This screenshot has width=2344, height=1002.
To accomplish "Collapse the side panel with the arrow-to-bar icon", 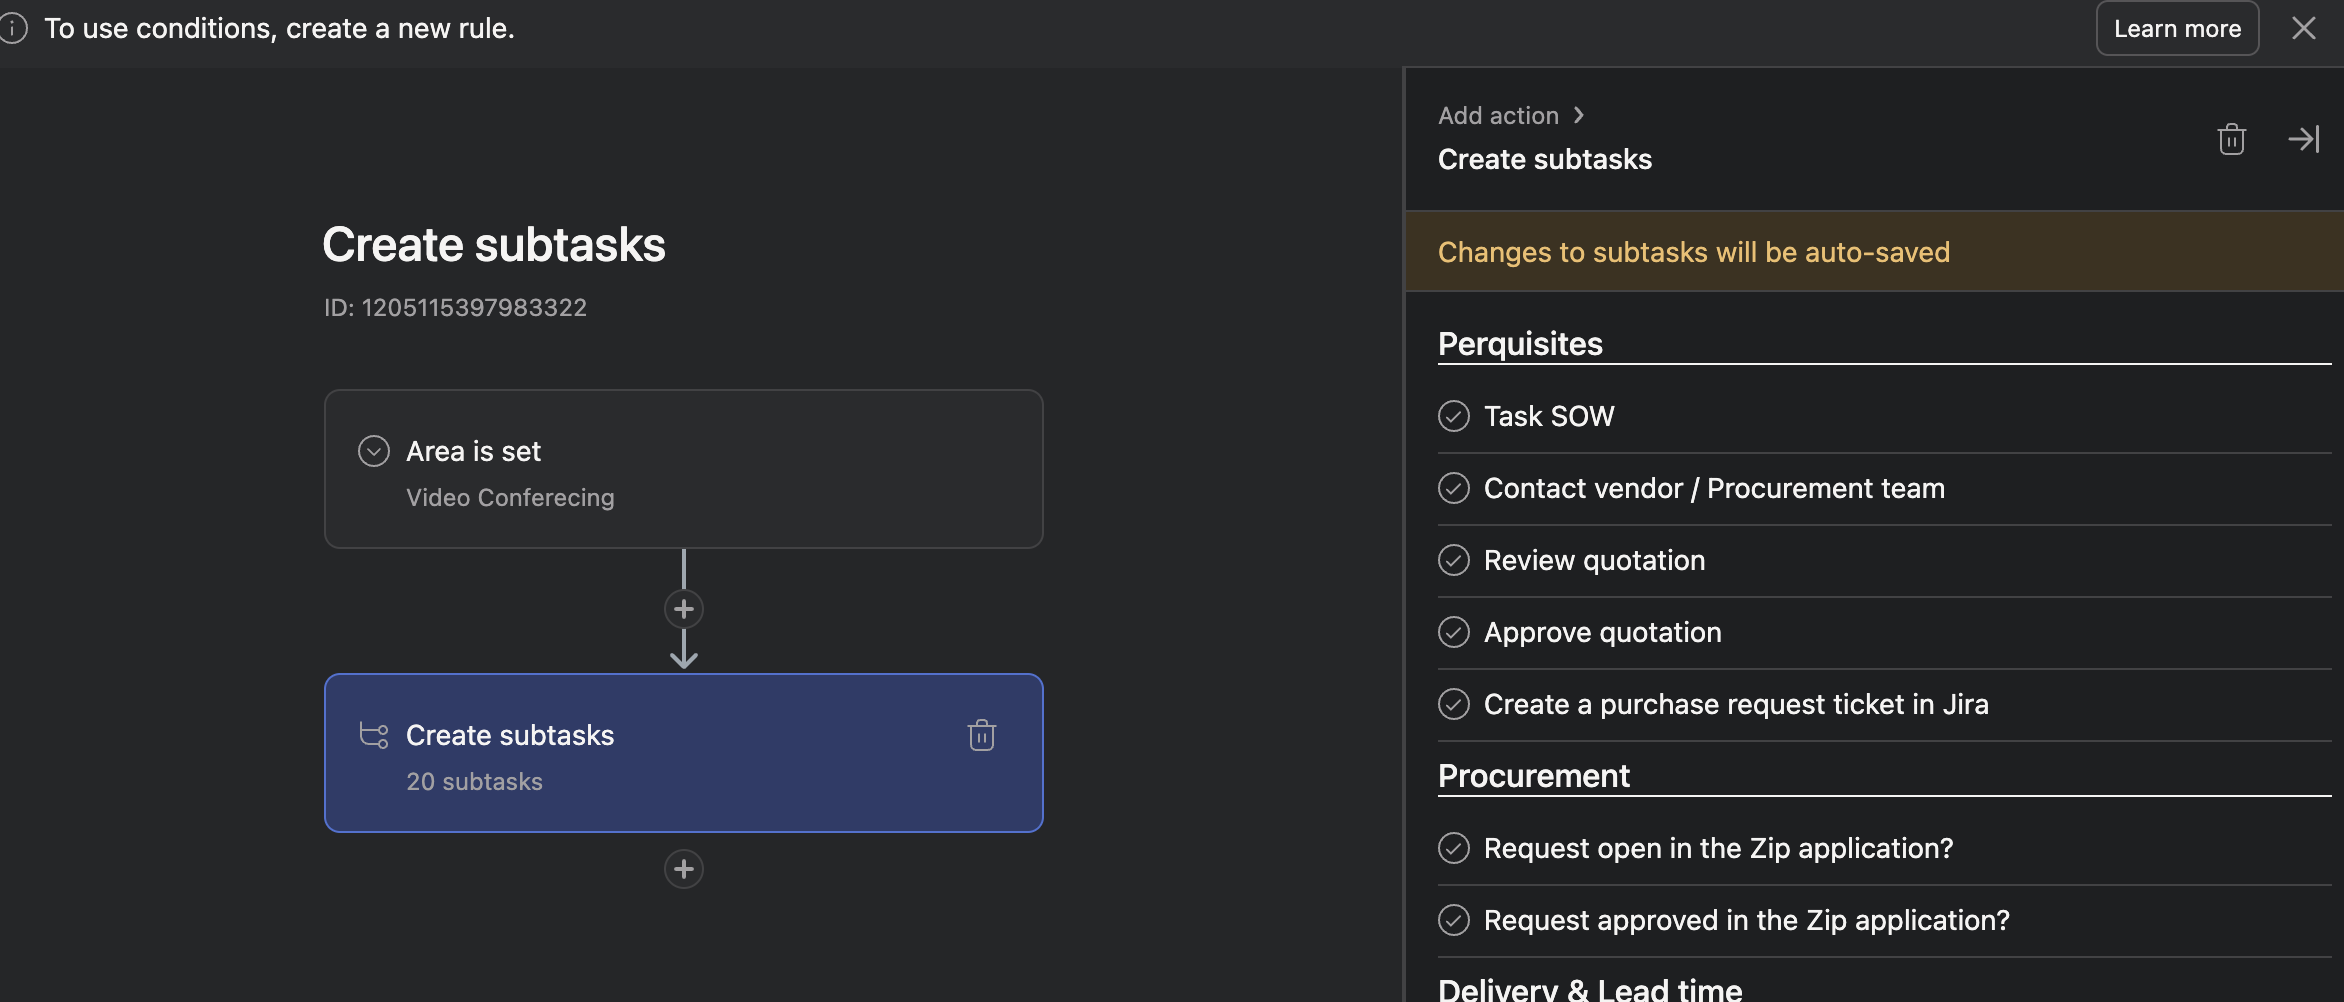I will pyautogui.click(x=2304, y=139).
